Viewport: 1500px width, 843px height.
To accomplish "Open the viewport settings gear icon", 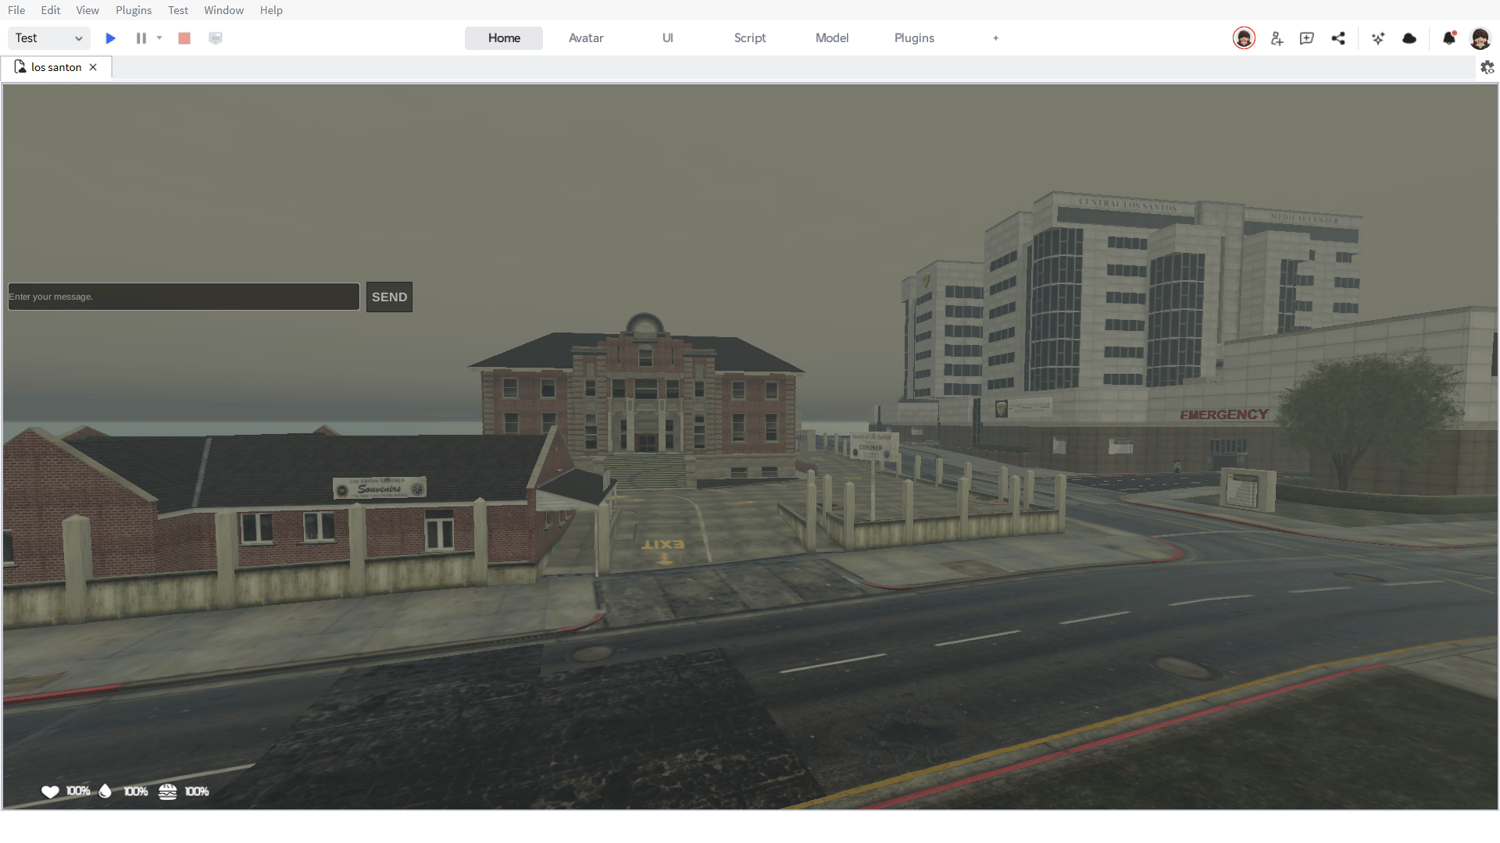I will click(1487, 67).
